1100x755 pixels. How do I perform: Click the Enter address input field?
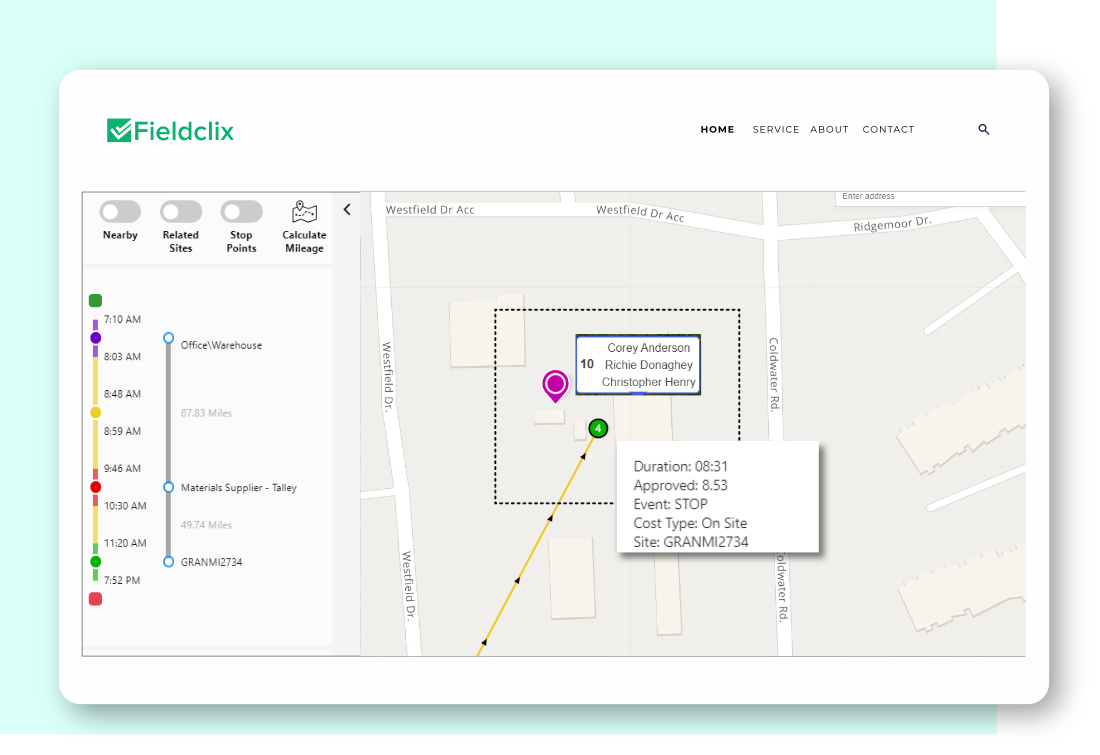(x=930, y=197)
